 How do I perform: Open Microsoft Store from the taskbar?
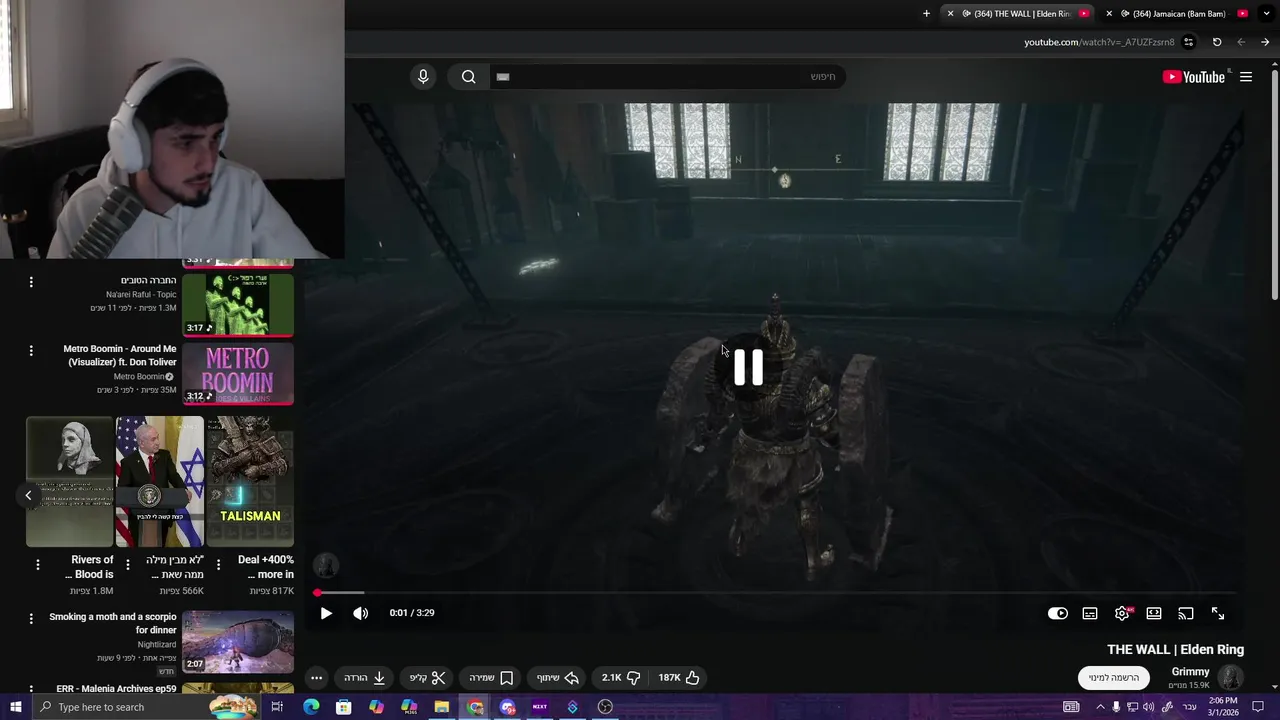[x=344, y=707]
